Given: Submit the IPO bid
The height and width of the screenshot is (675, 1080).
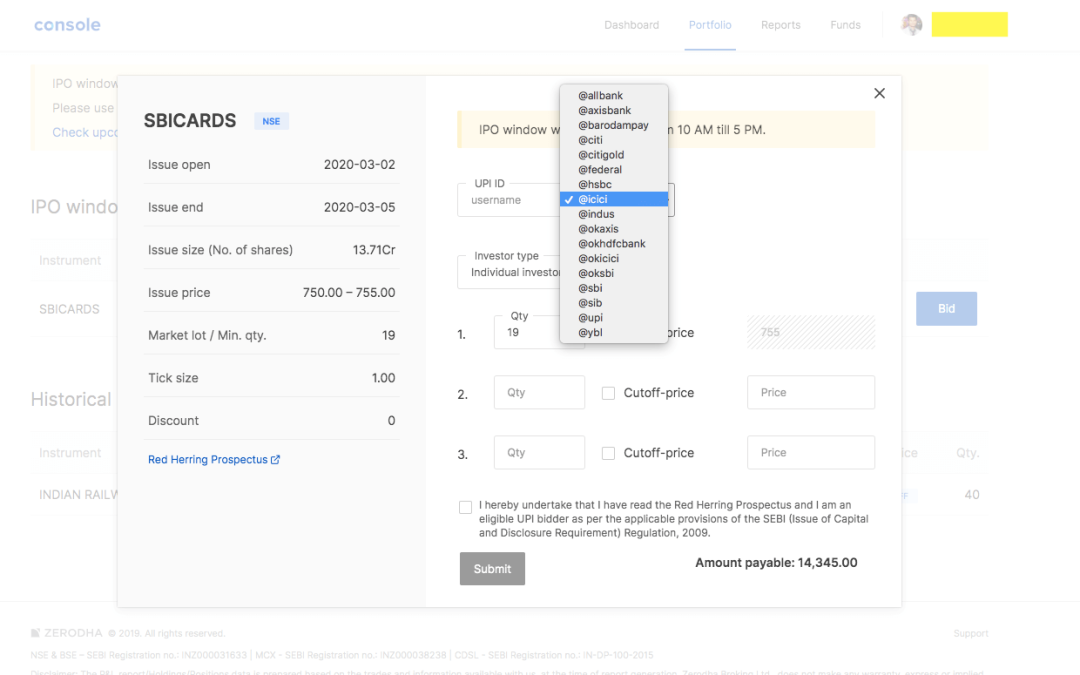Looking at the screenshot, I should tap(492, 569).
